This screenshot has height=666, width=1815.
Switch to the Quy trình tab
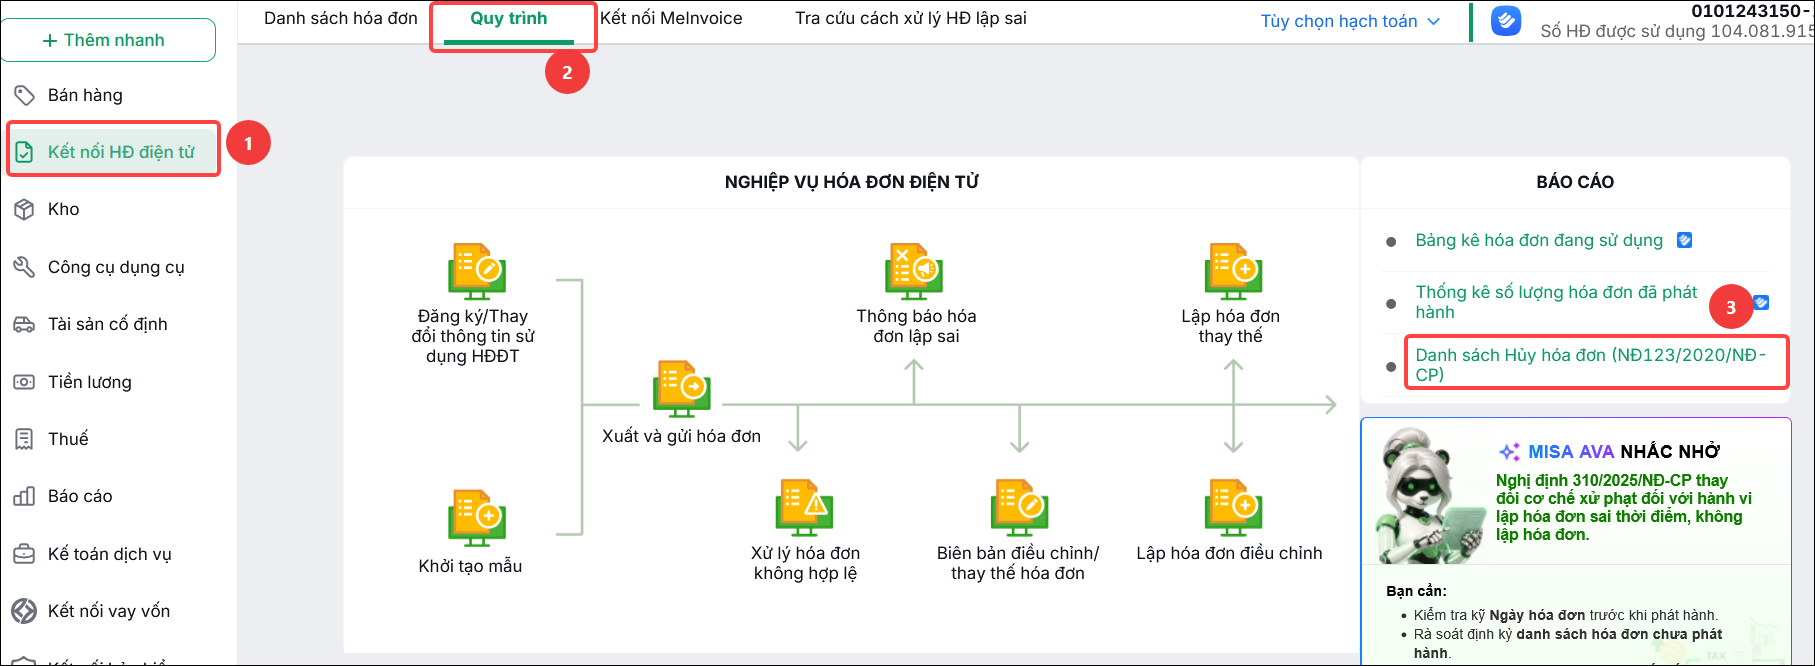coord(509,18)
